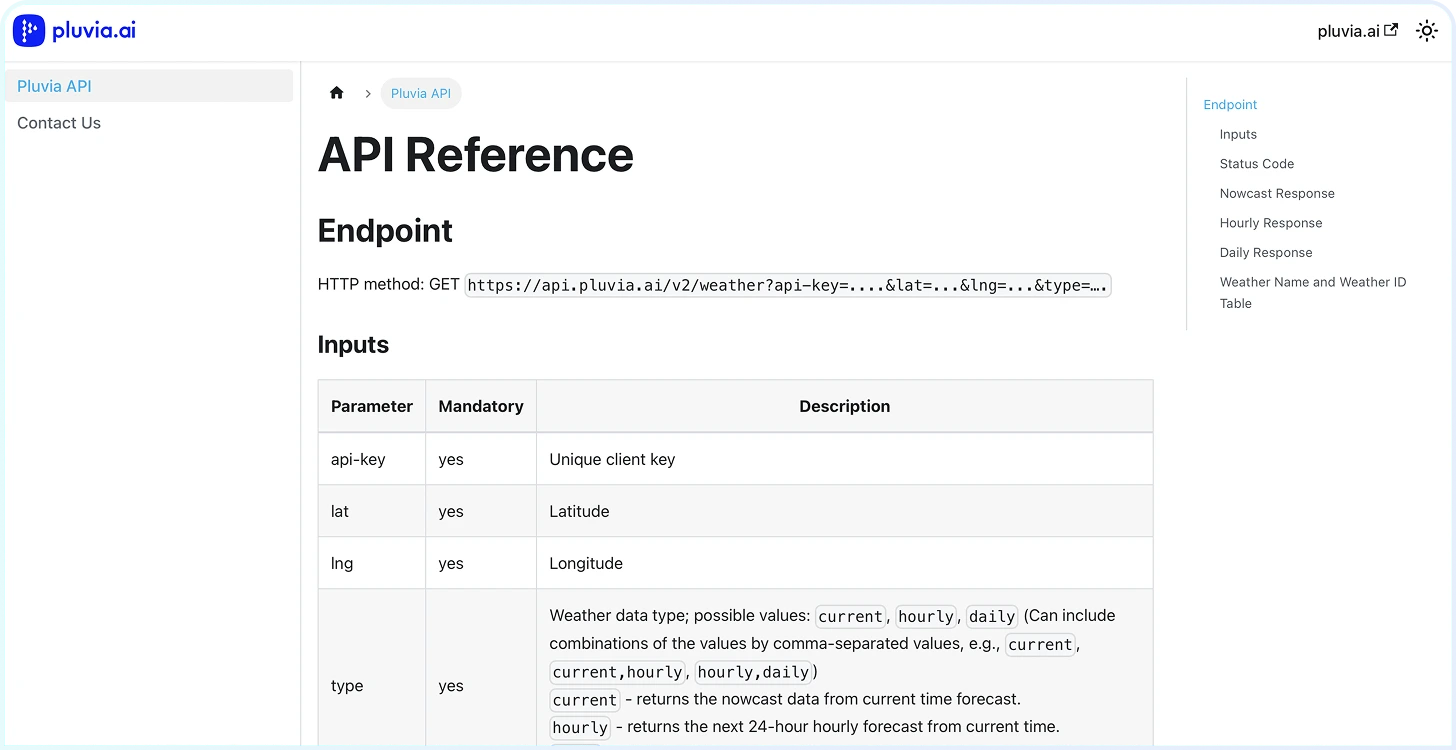Screen dimensions: 1456x750
Task: Click the Pluvia API breadcrumb pill
Action: coord(420,94)
